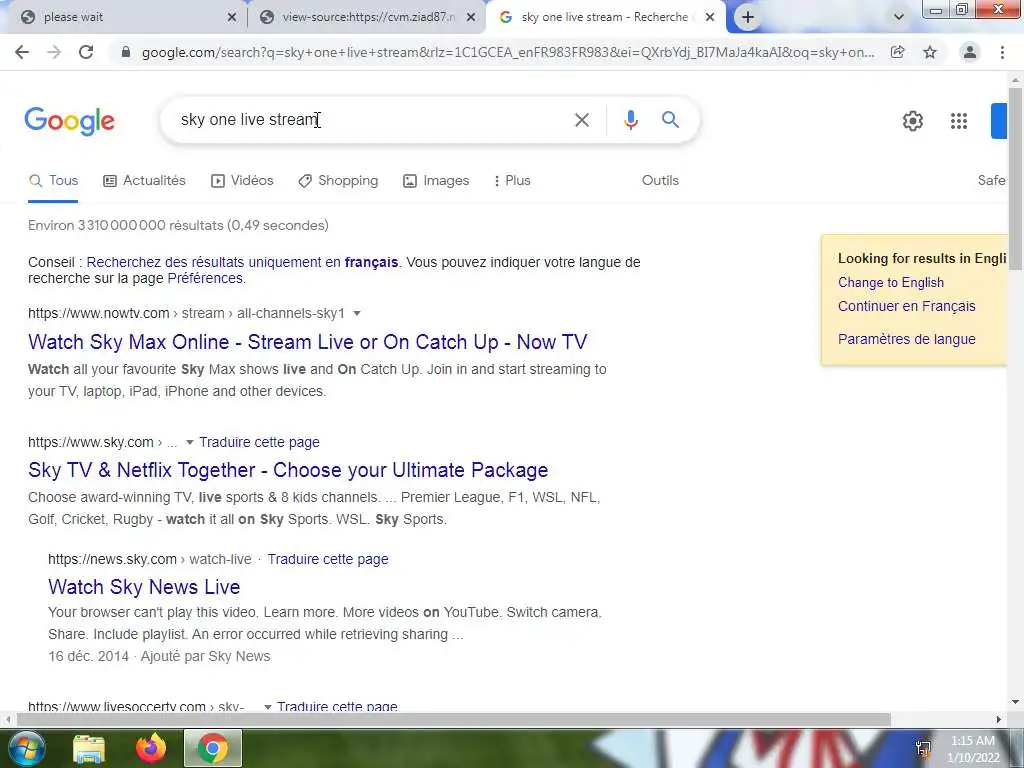Viewport: 1024px width, 768px height.
Task: Close the 'please wait' tab
Action: click(232, 18)
